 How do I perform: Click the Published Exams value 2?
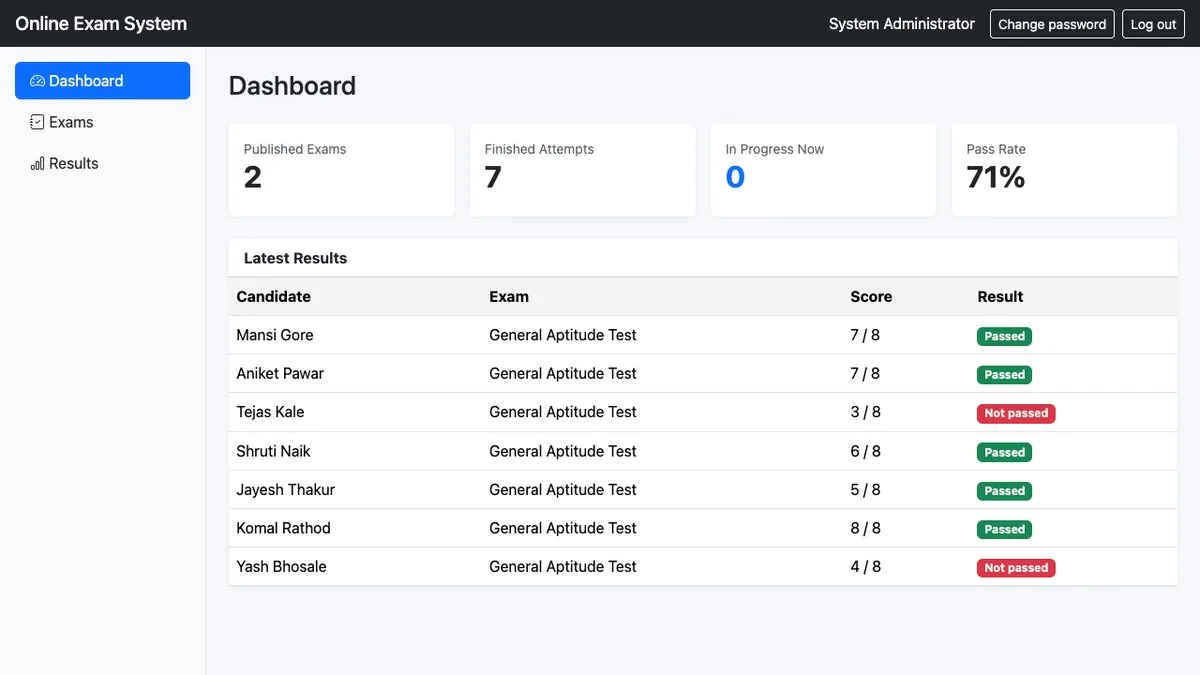[253, 177]
